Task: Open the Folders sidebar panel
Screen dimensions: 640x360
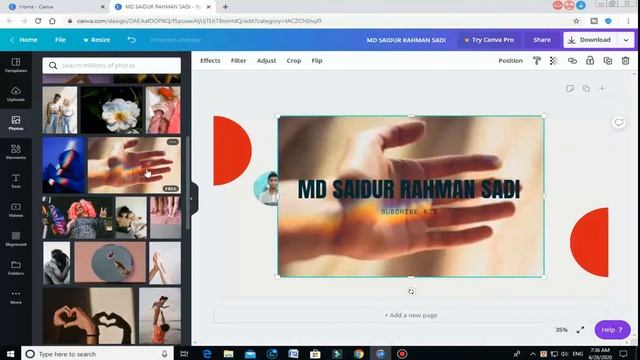Action: coord(16,268)
